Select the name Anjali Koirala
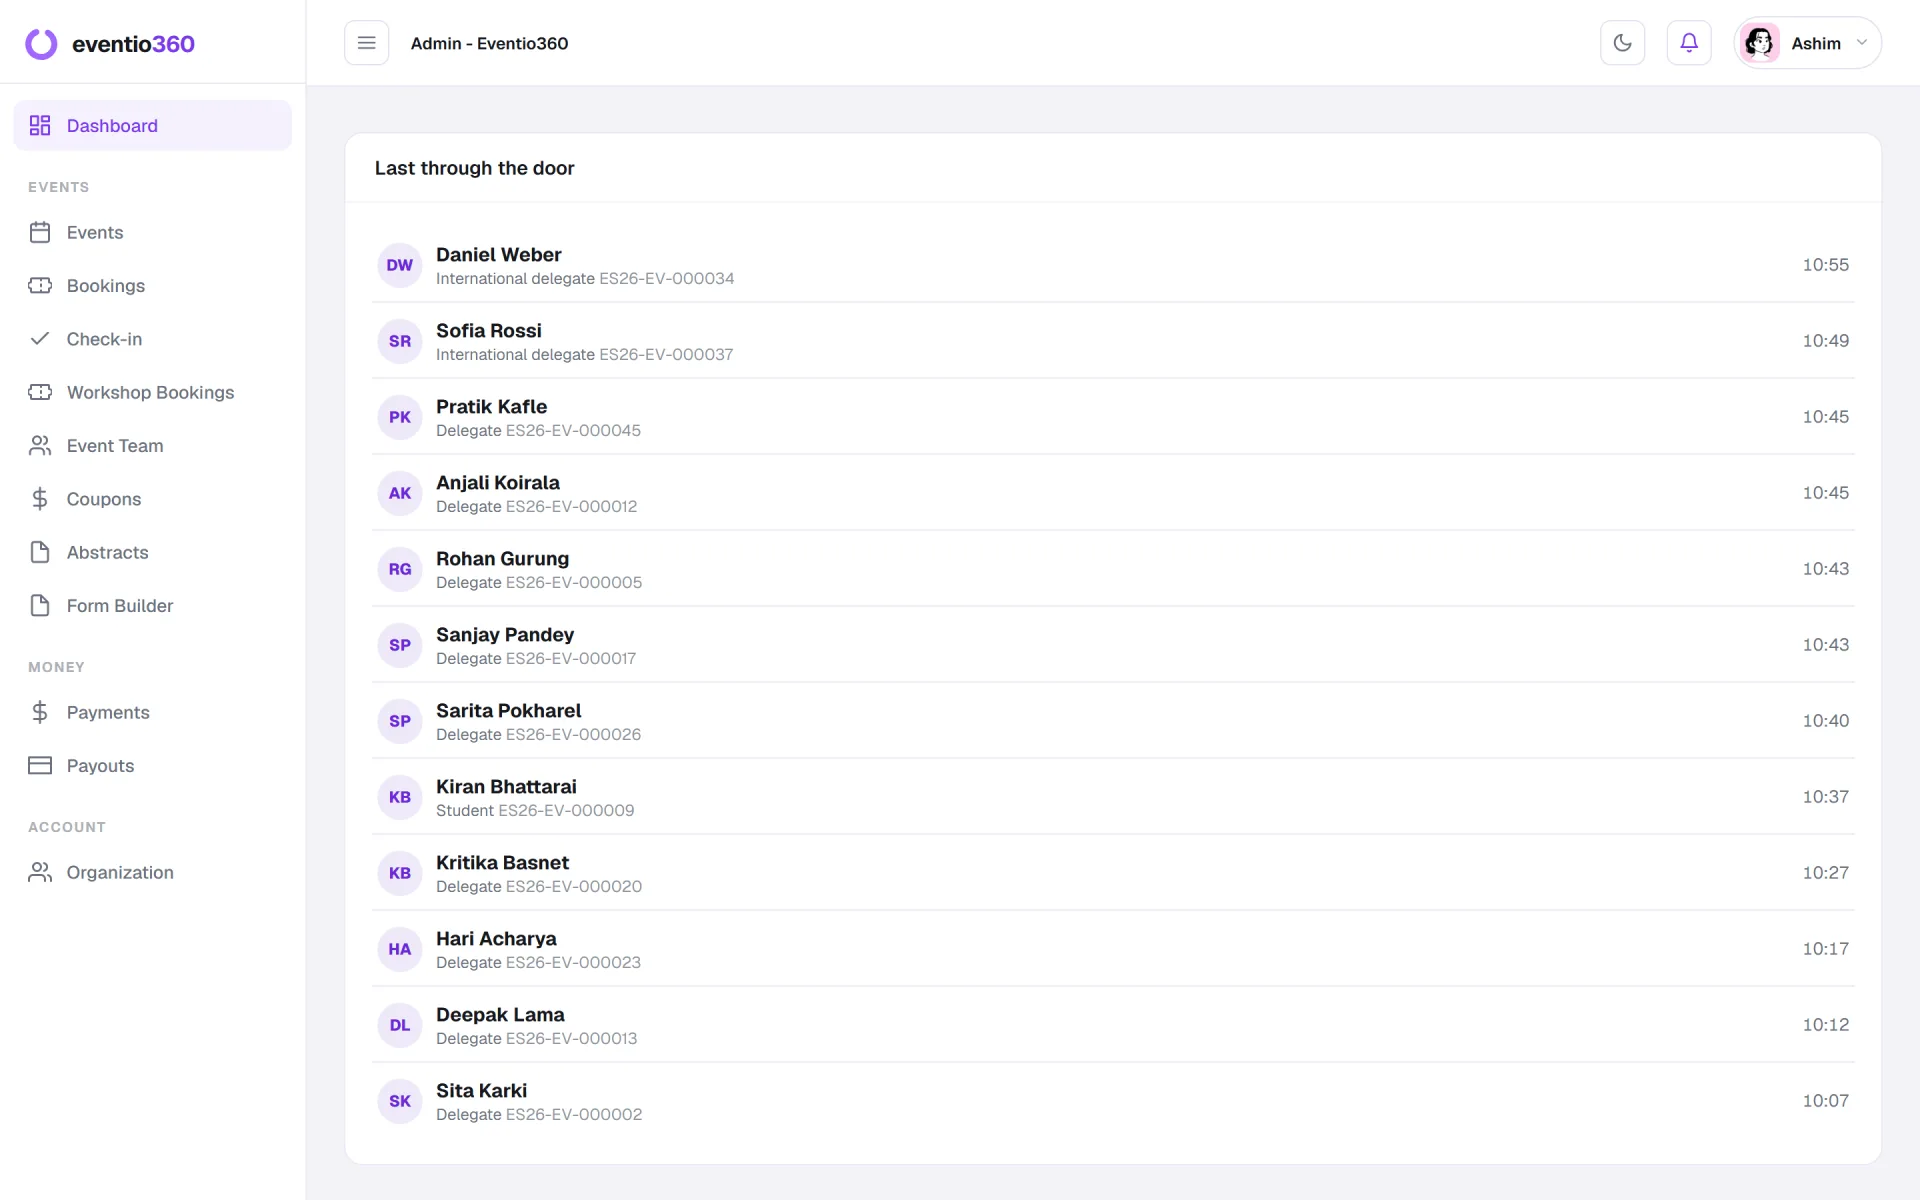 pyautogui.click(x=498, y=482)
